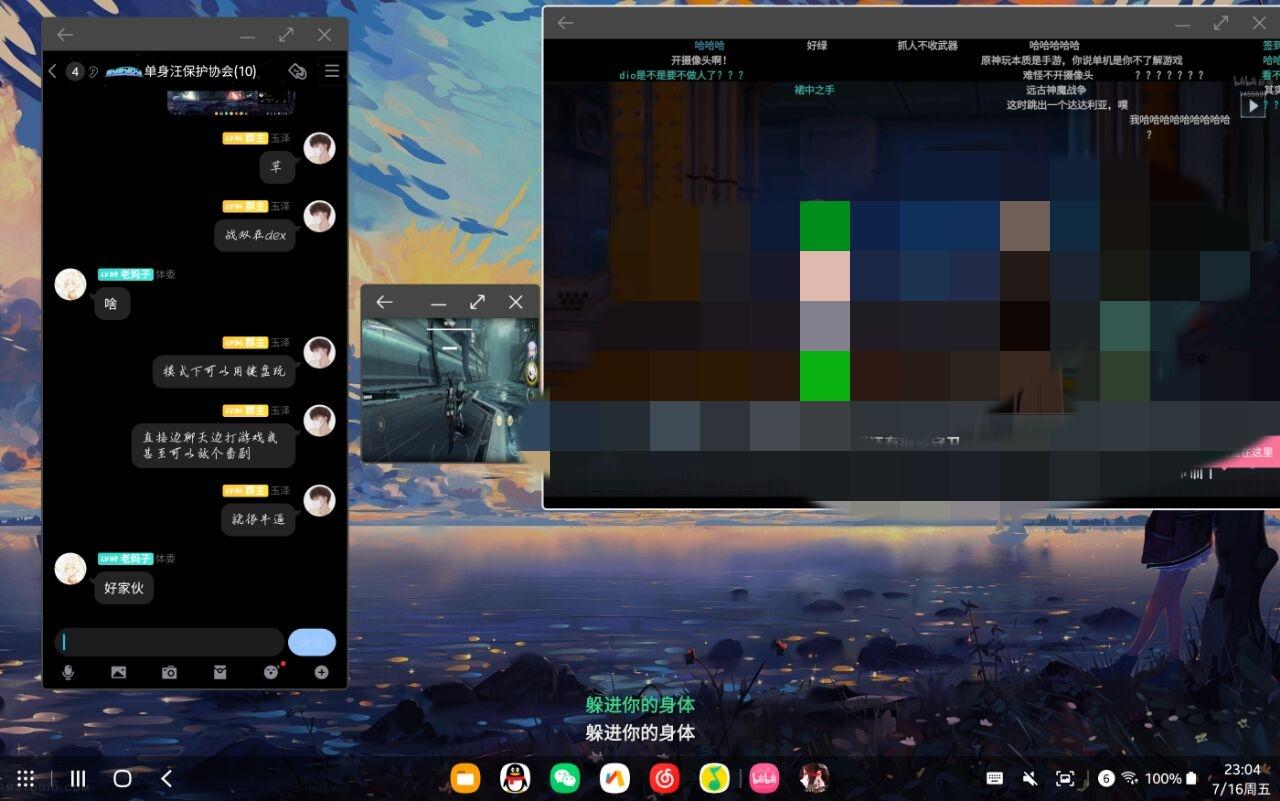Click 玉泽's avatar beside 战双在dex message
The height and width of the screenshot is (801, 1280).
point(319,216)
